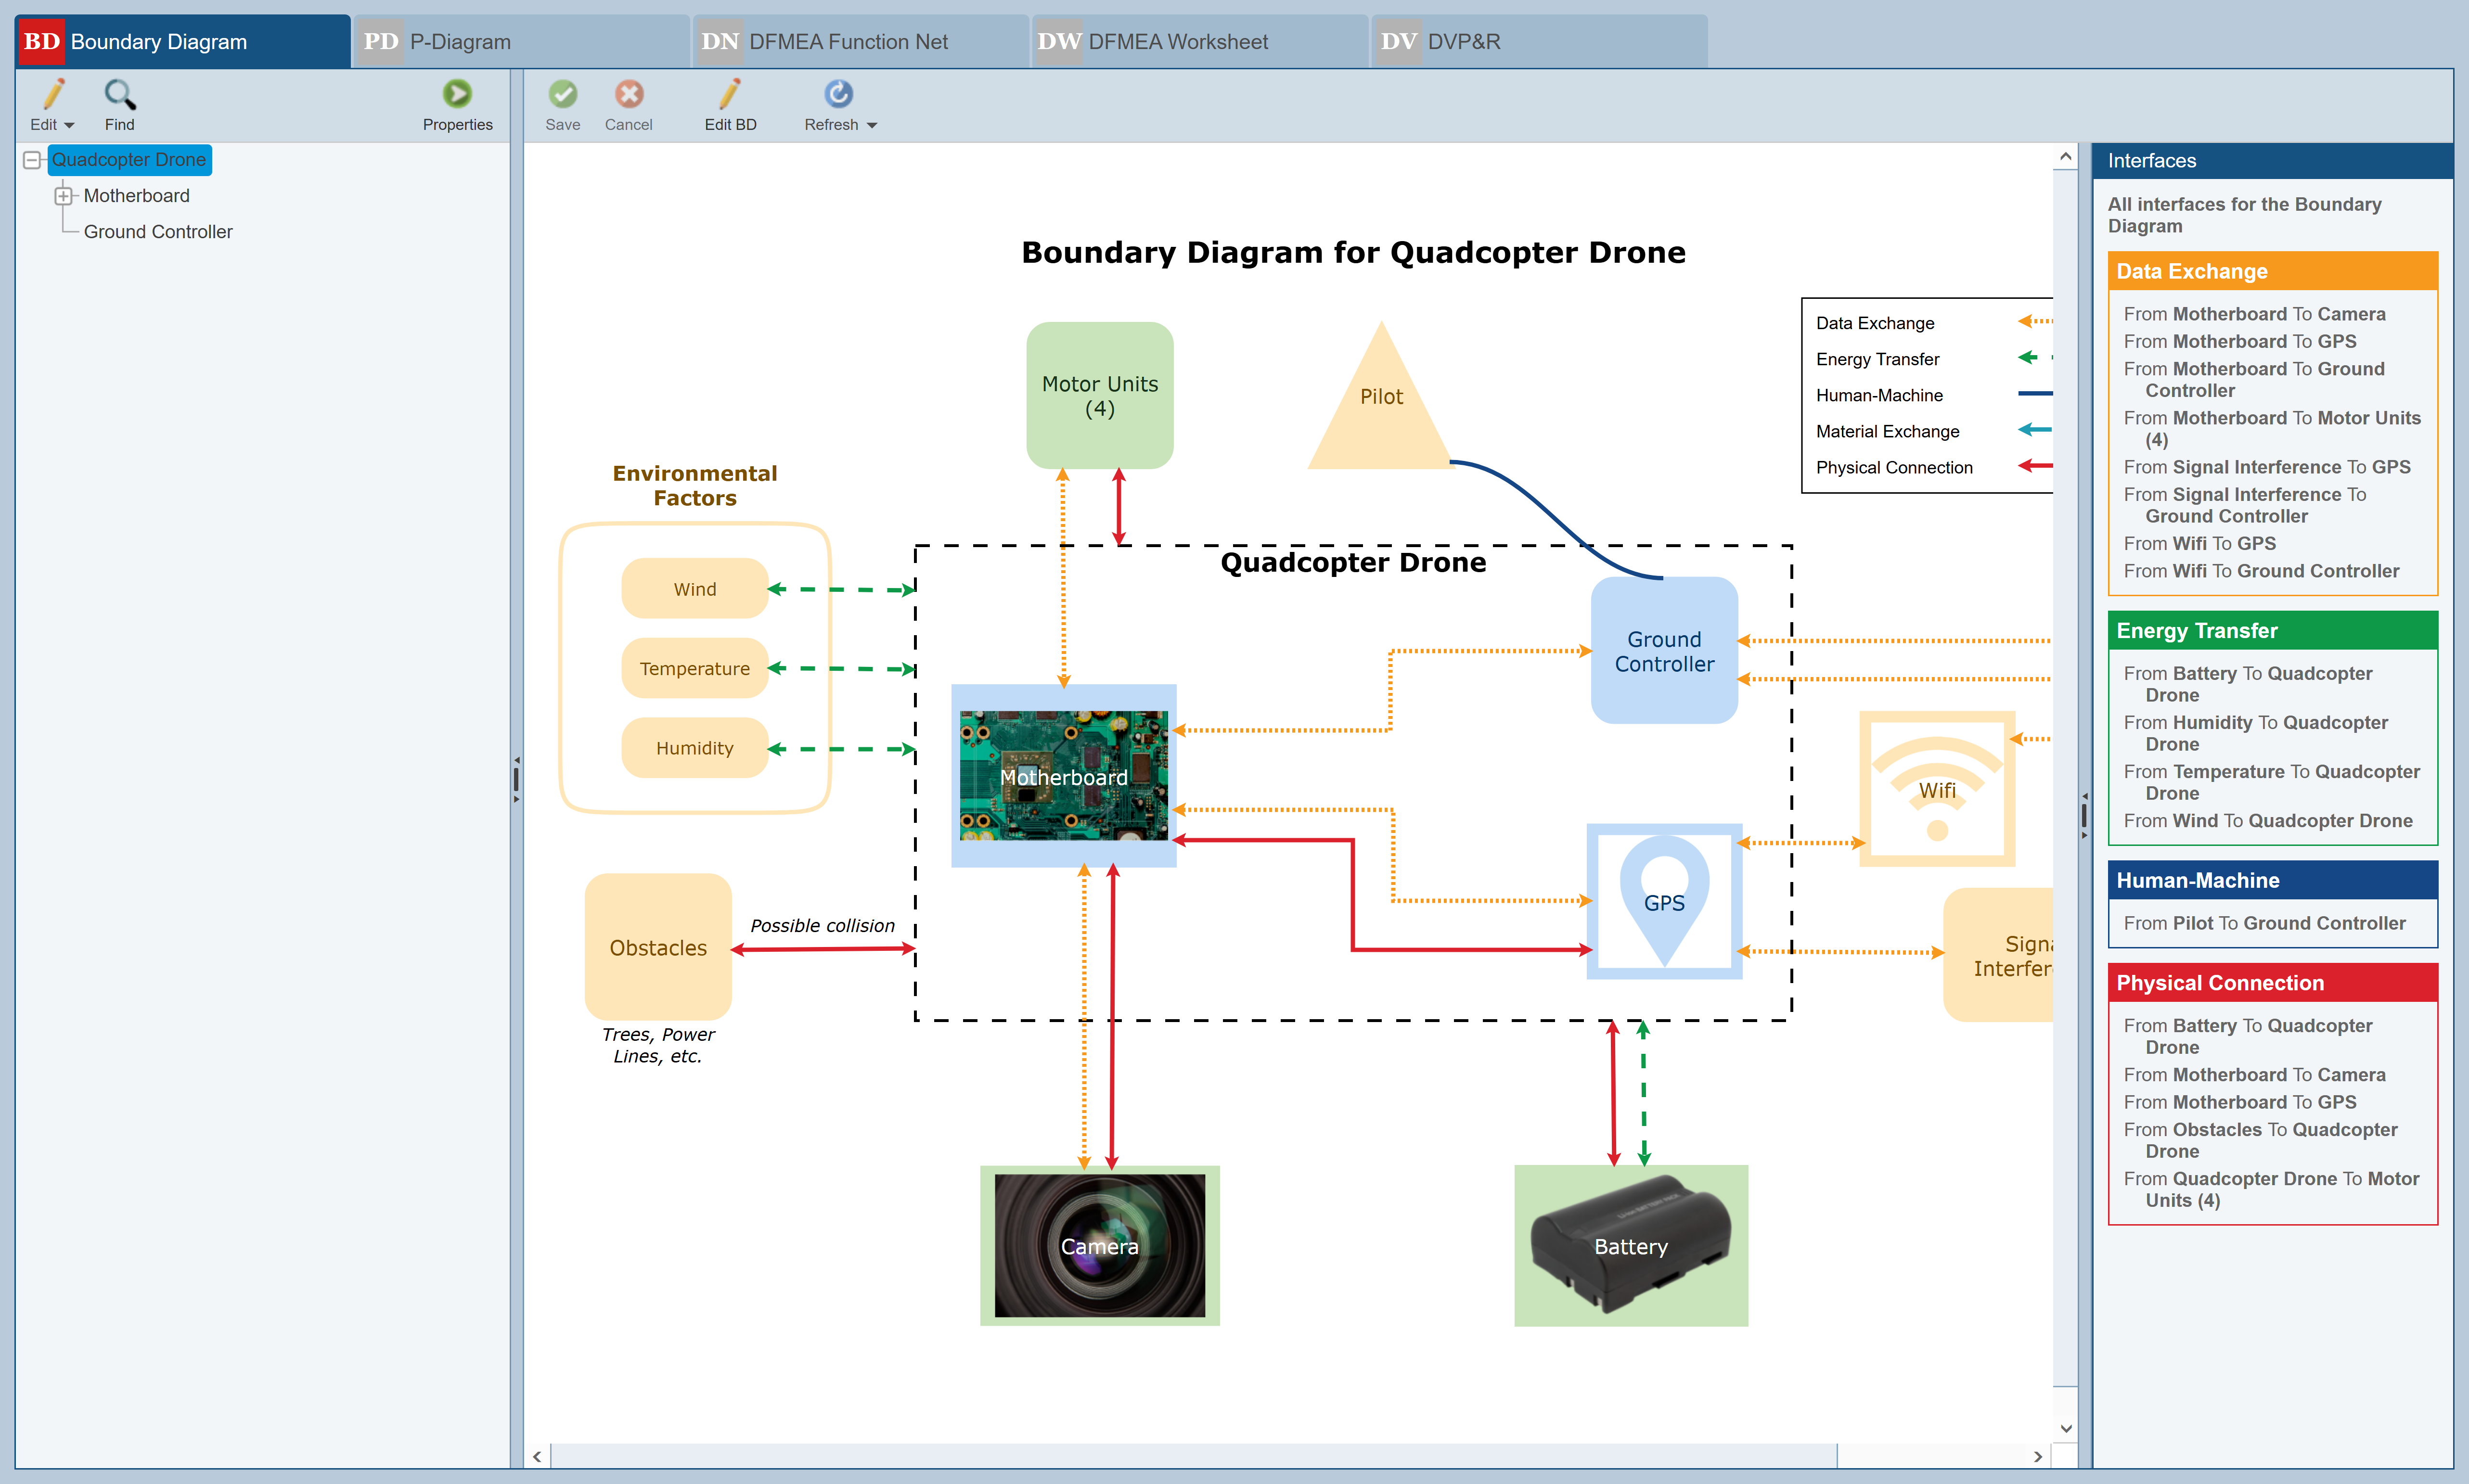
Task: Open the Refresh dropdown arrow
Action: coord(872,126)
